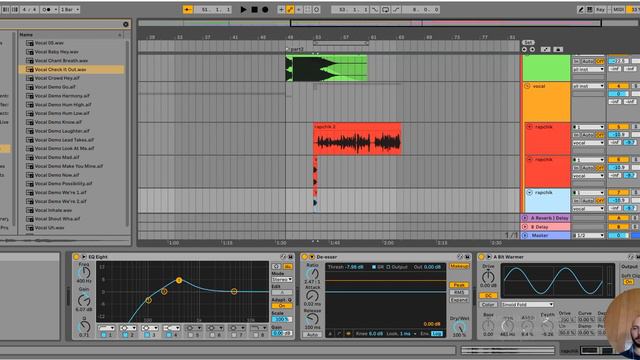Click the De-esser Dry/Wet knob

click(459, 327)
